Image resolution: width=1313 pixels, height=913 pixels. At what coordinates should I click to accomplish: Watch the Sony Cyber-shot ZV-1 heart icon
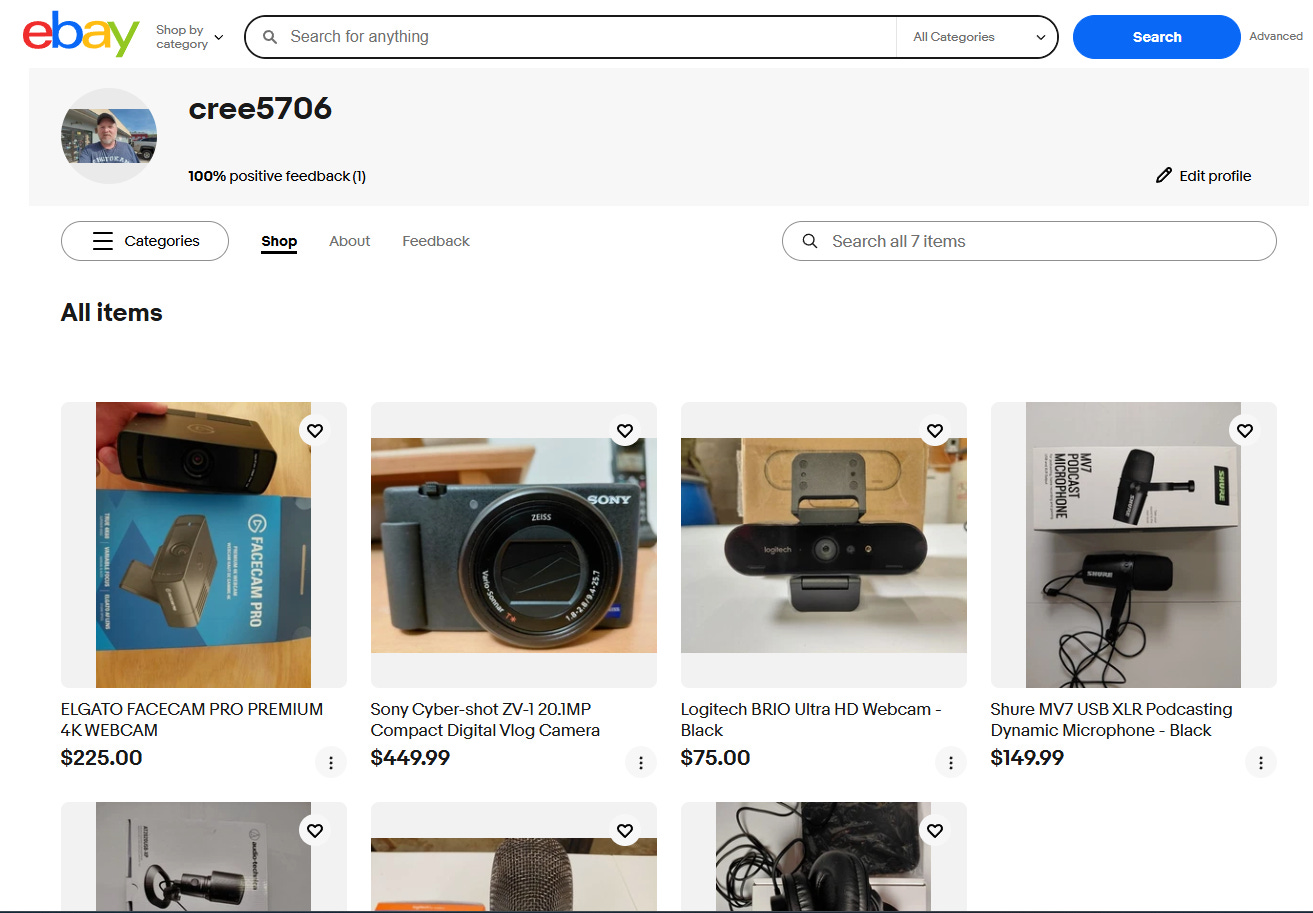tap(625, 431)
